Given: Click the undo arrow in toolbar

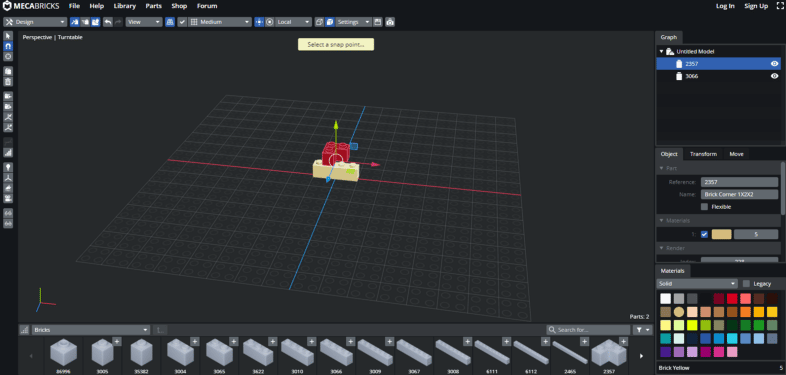Looking at the screenshot, I should 108,22.
